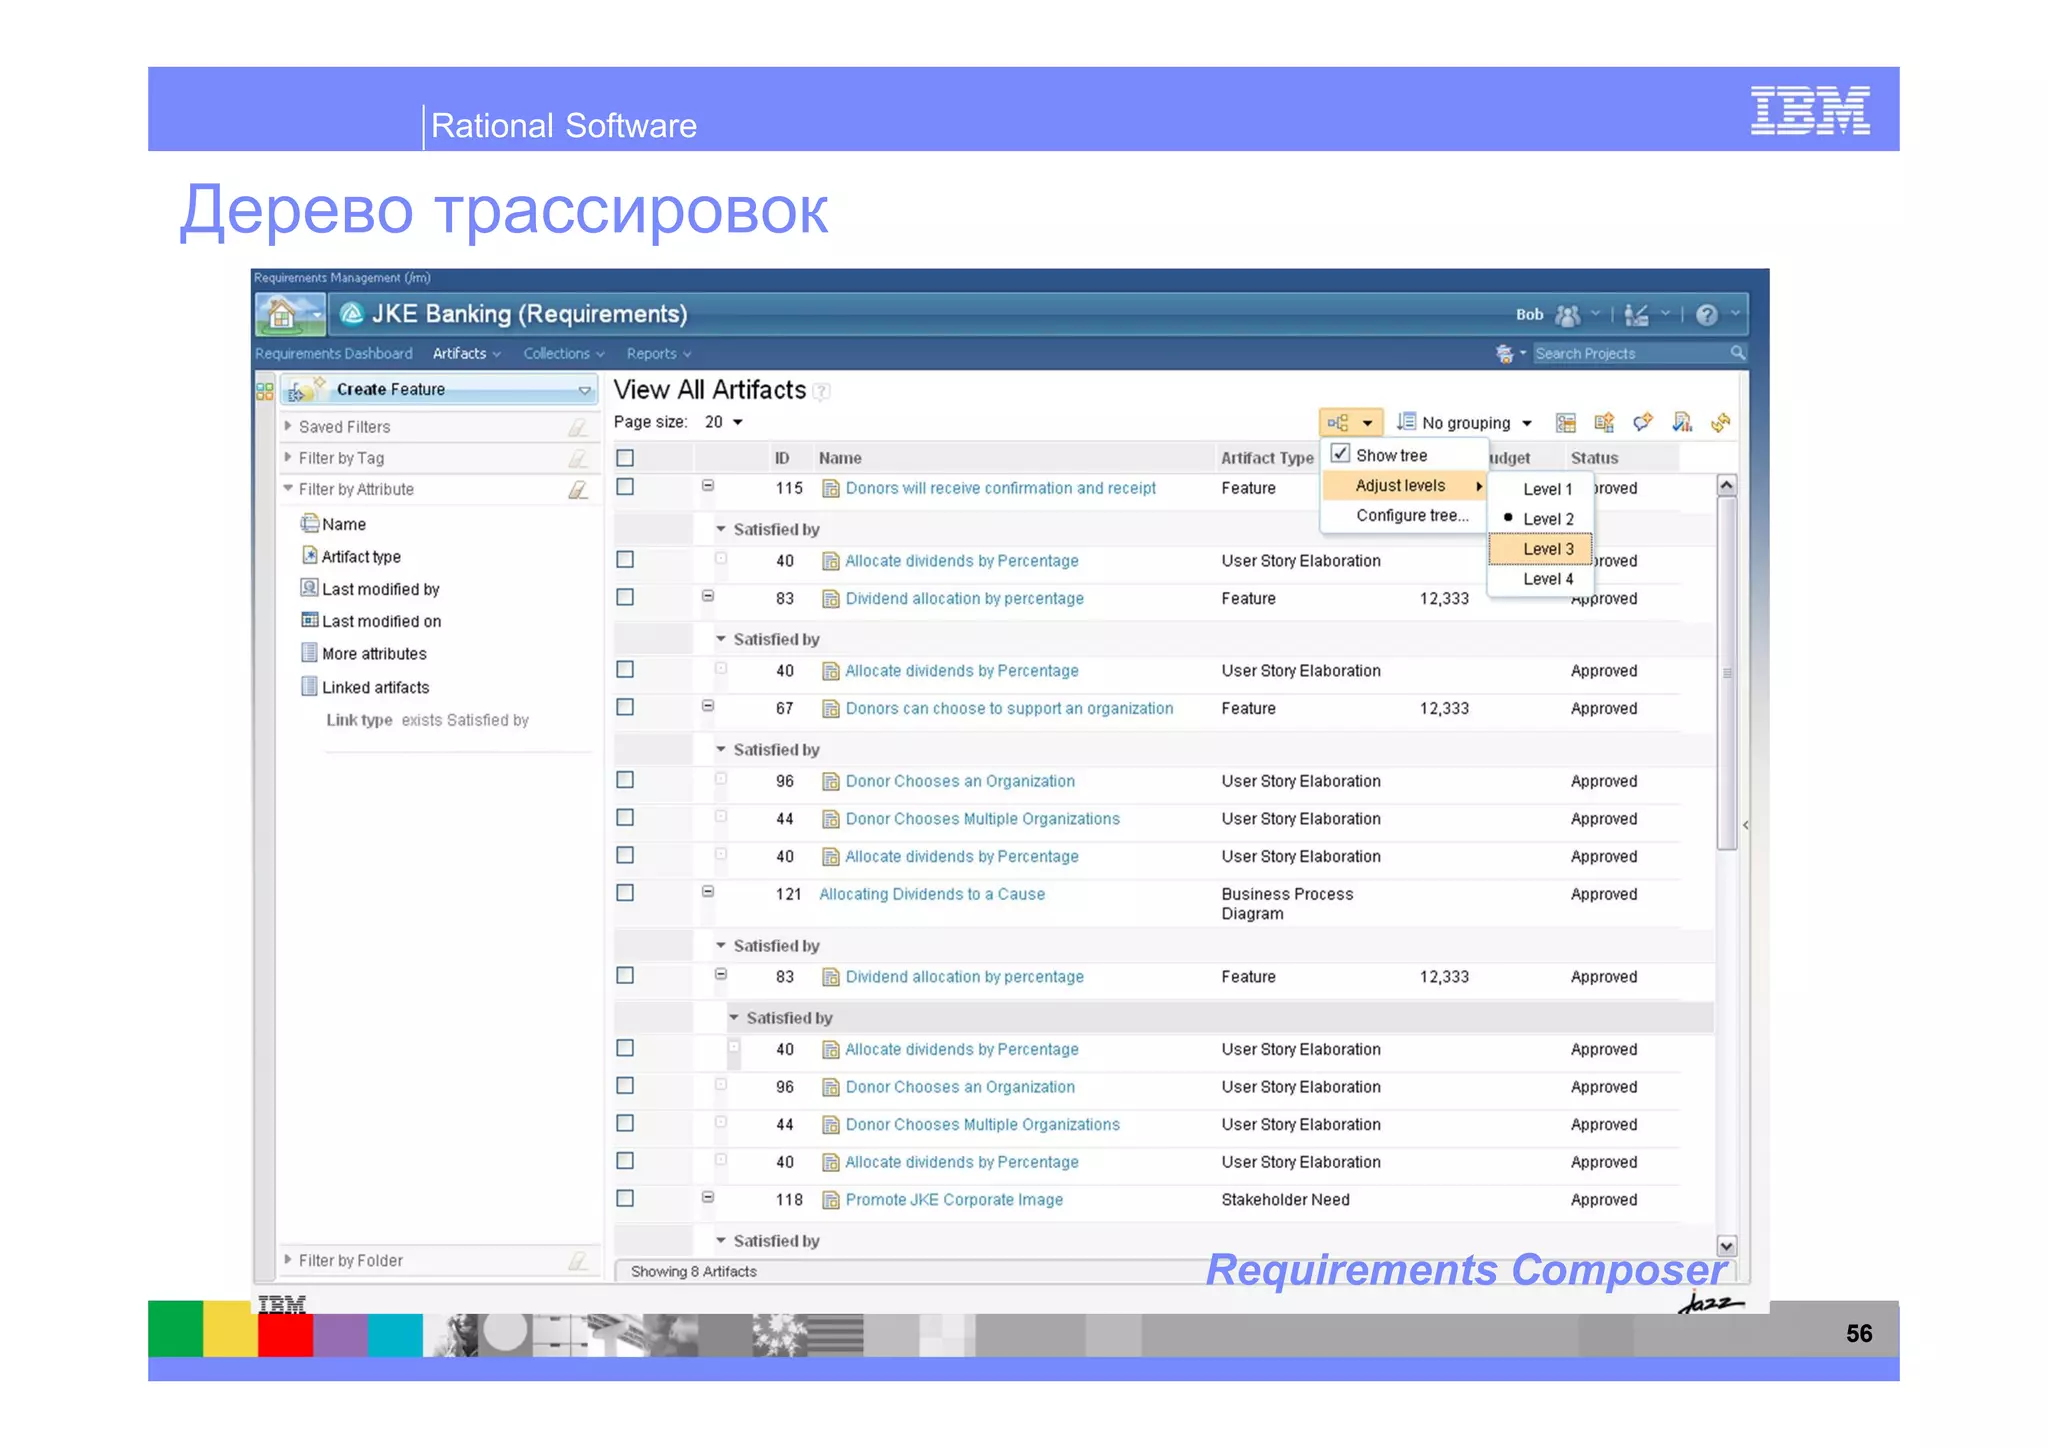Expand the Filter by Tag section
Image resolution: width=2048 pixels, height=1448 pixels.
(x=288, y=457)
